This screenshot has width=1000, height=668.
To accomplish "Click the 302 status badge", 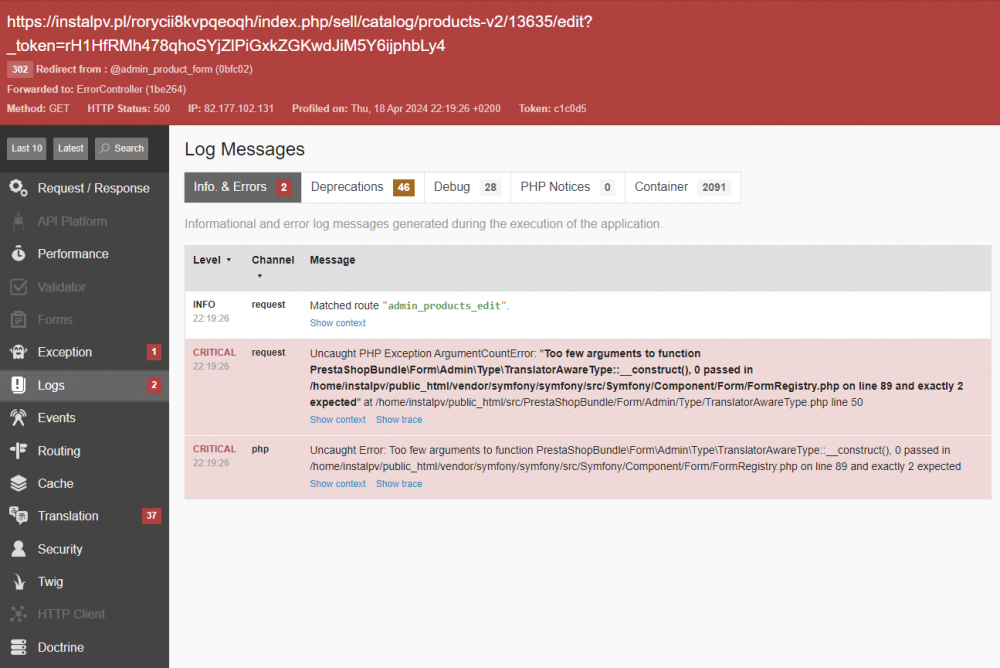I will [x=20, y=69].
